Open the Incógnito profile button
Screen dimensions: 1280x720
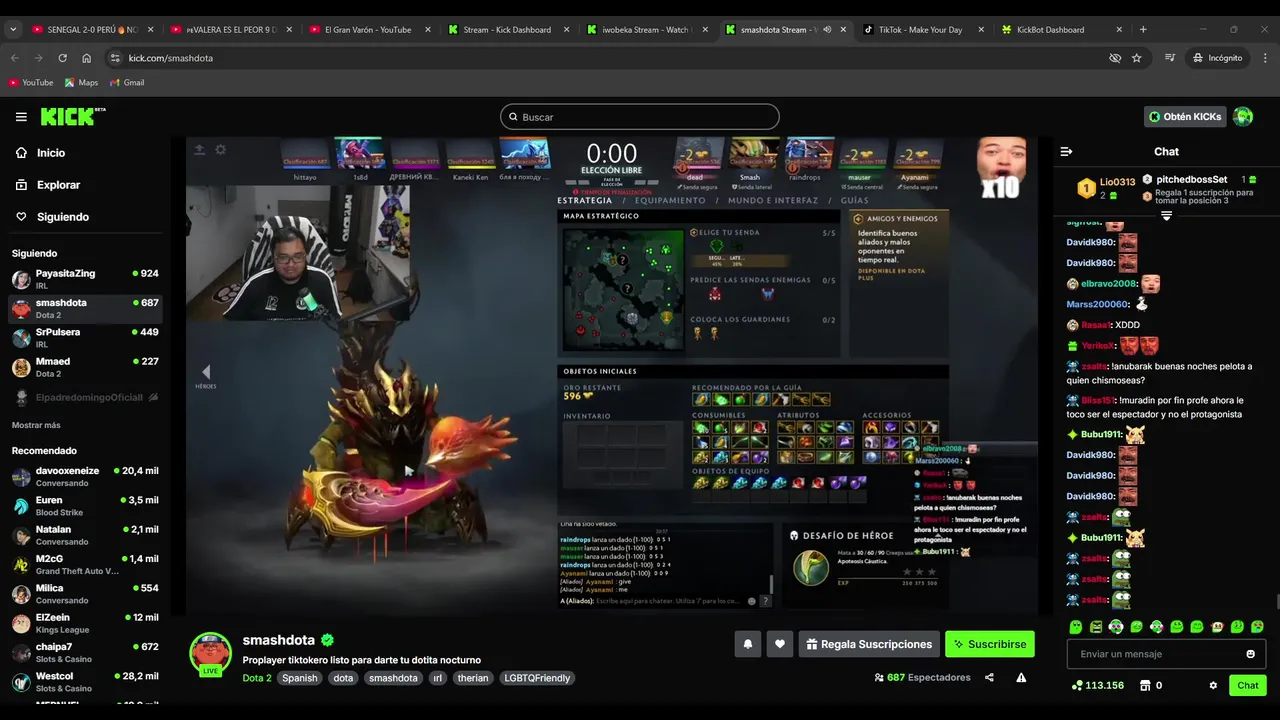click(x=1217, y=58)
